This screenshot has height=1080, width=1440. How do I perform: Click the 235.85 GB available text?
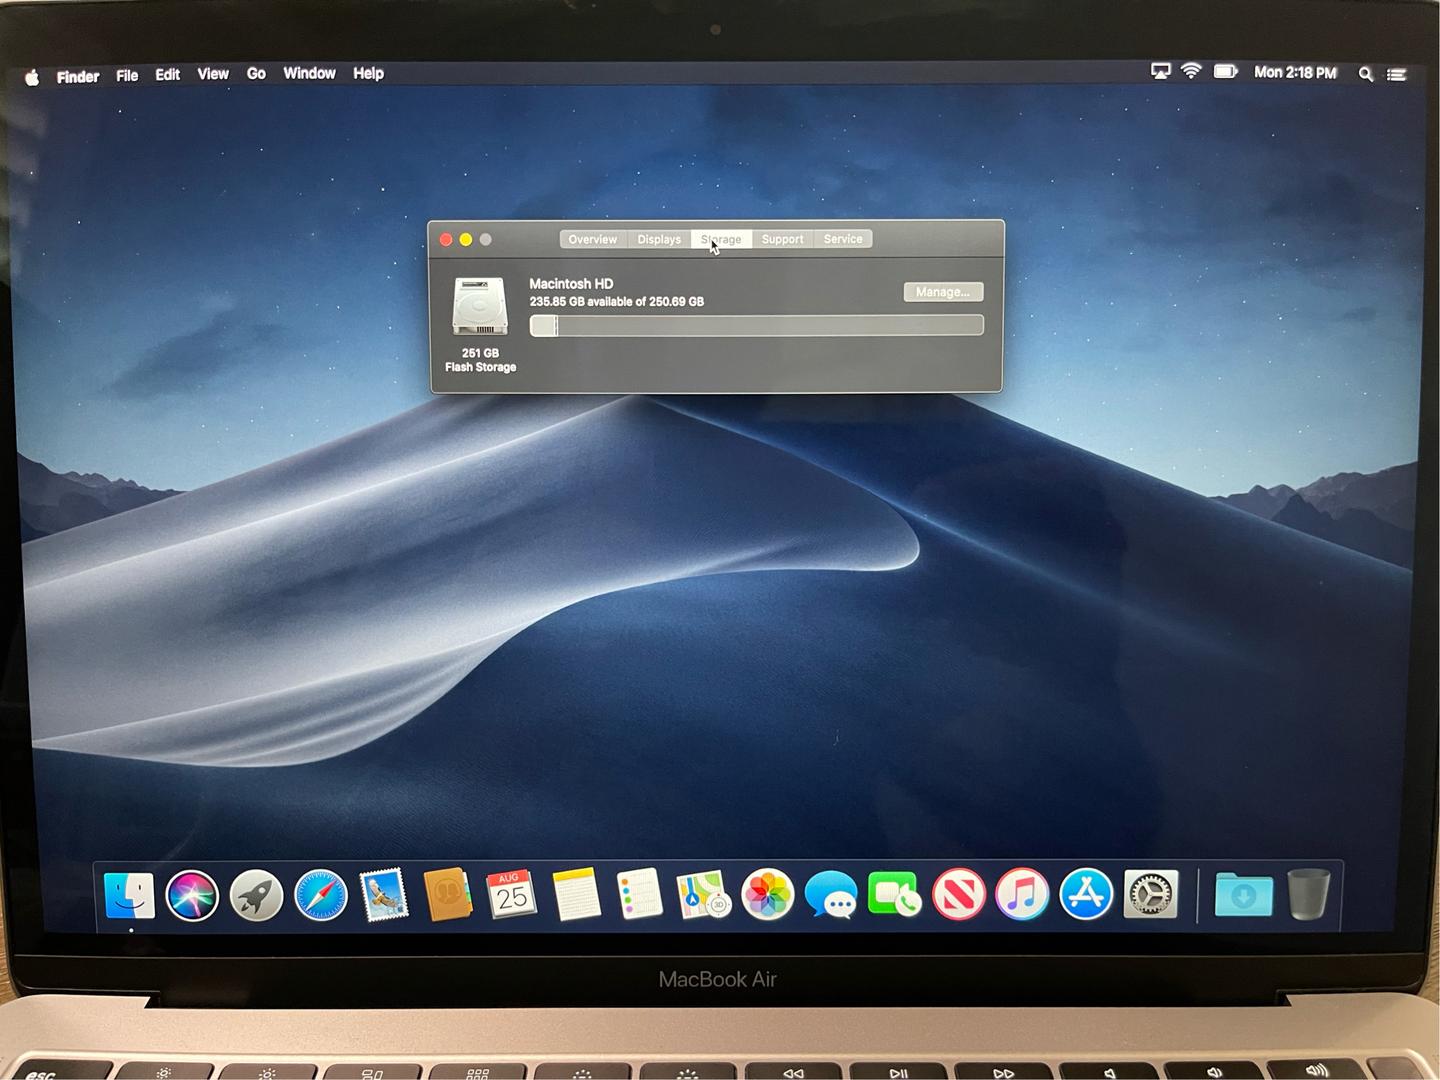pyautogui.click(x=616, y=301)
